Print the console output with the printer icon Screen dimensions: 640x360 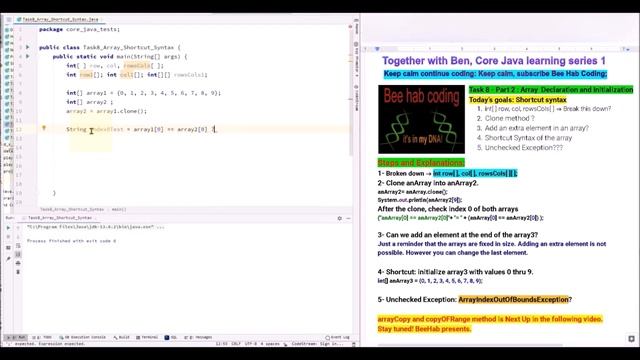(18, 263)
